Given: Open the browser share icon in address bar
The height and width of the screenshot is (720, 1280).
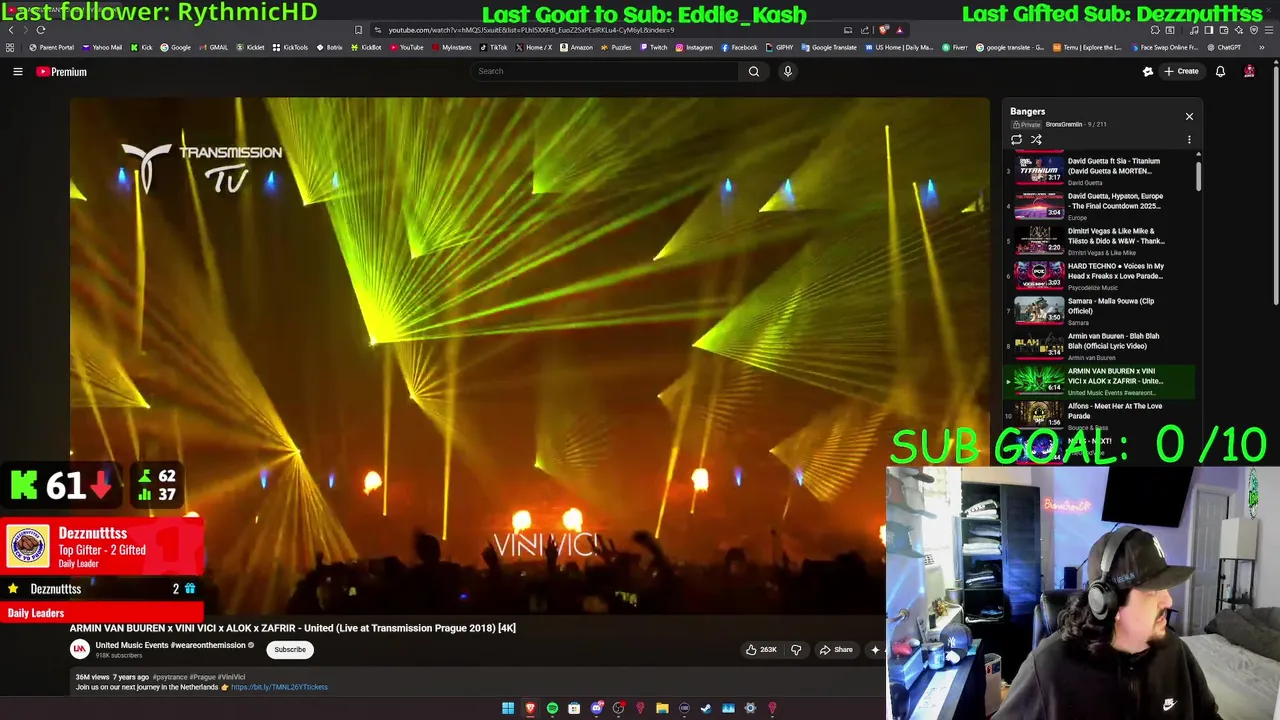Looking at the screenshot, I should [865, 30].
